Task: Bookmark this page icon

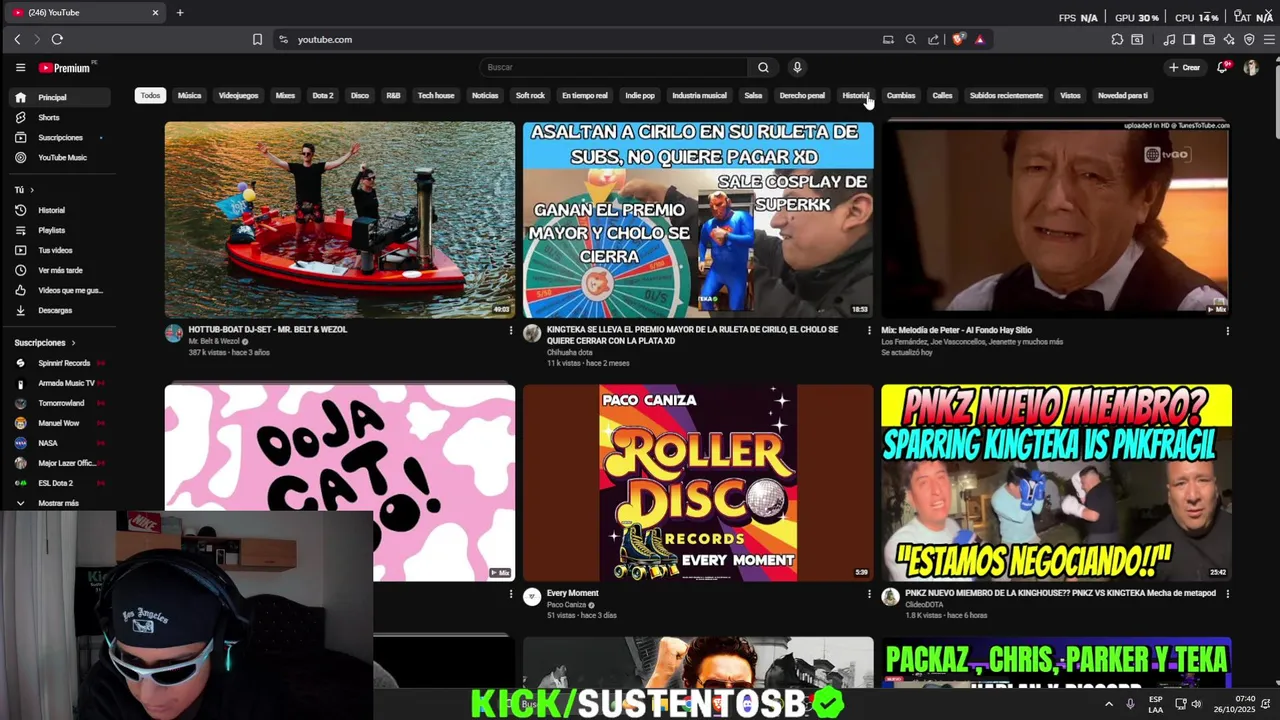Action: click(257, 39)
